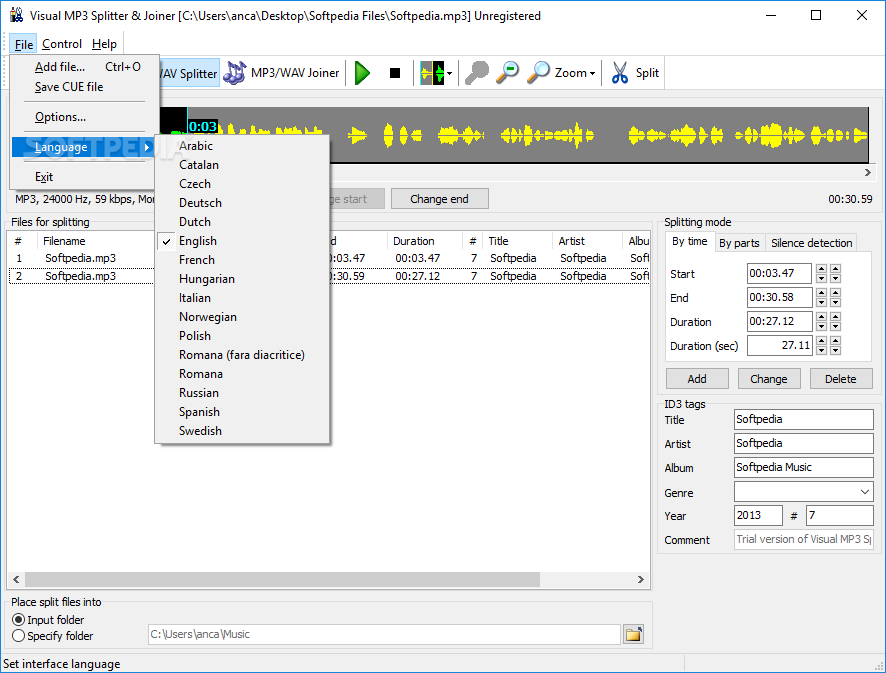Select Romana (fara diacritice) language
Viewport: 886px width, 673px height.
pyautogui.click(x=242, y=355)
